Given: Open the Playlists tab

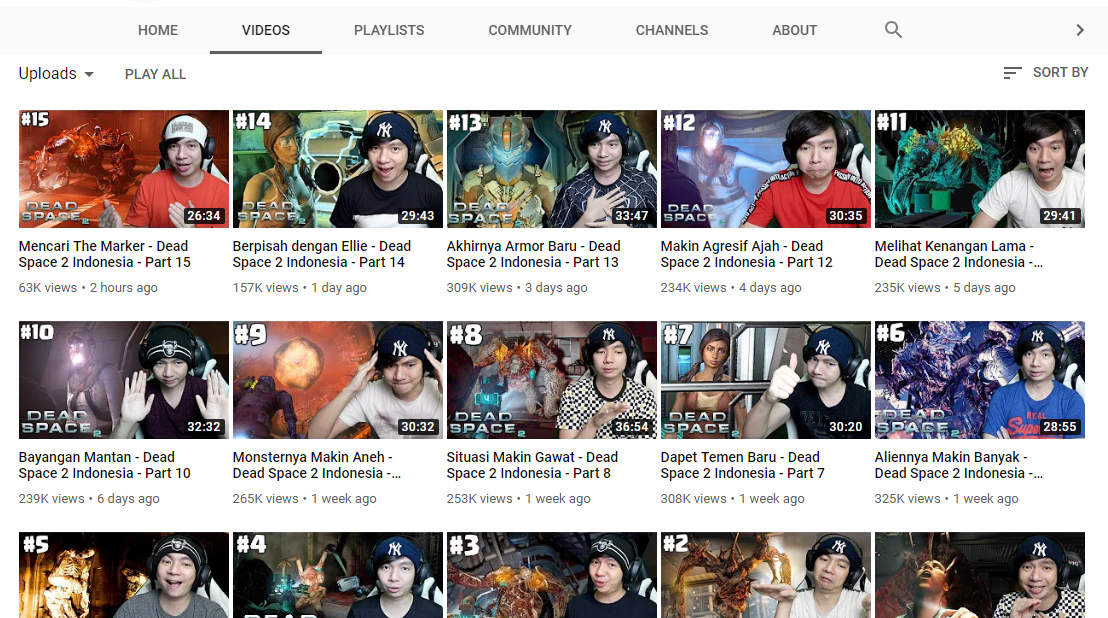Looking at the screenshot, I should pos(389,30).
